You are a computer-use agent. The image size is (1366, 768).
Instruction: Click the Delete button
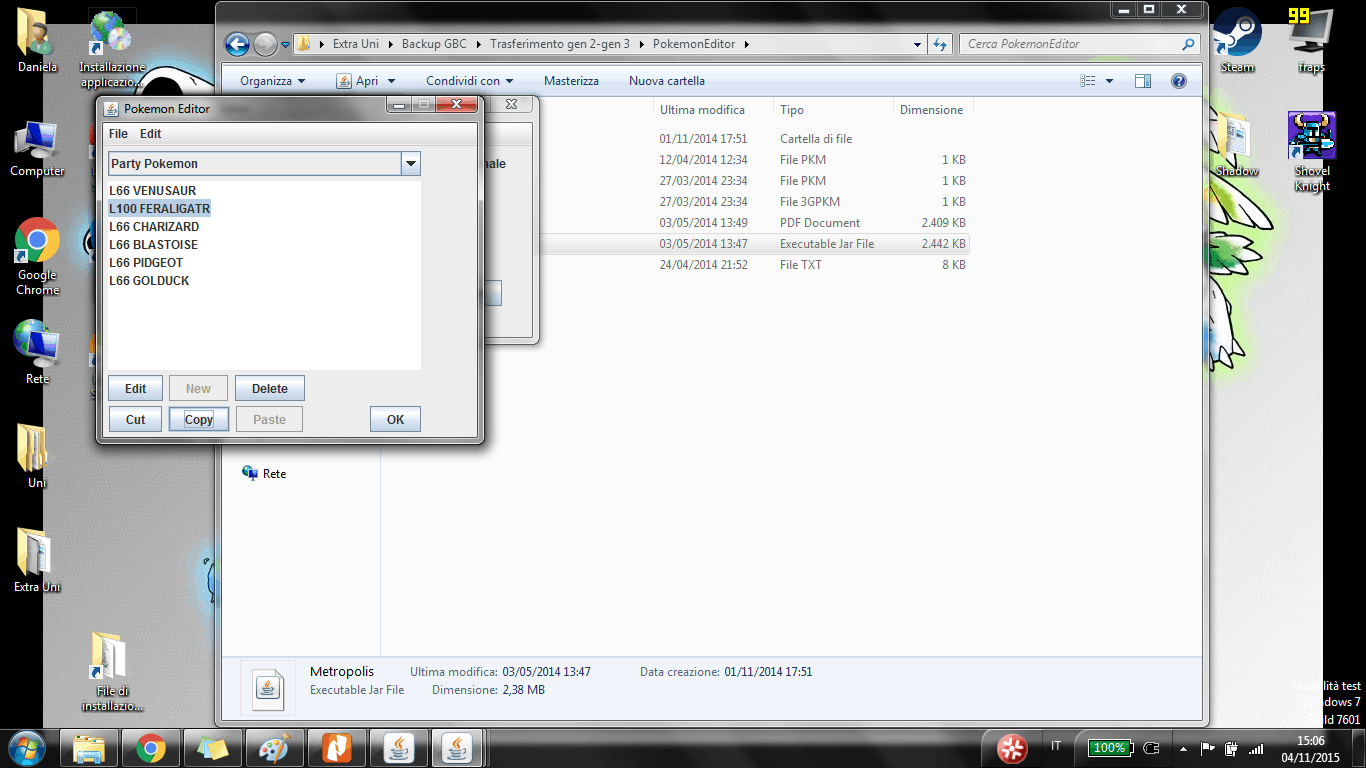[269, 389]
